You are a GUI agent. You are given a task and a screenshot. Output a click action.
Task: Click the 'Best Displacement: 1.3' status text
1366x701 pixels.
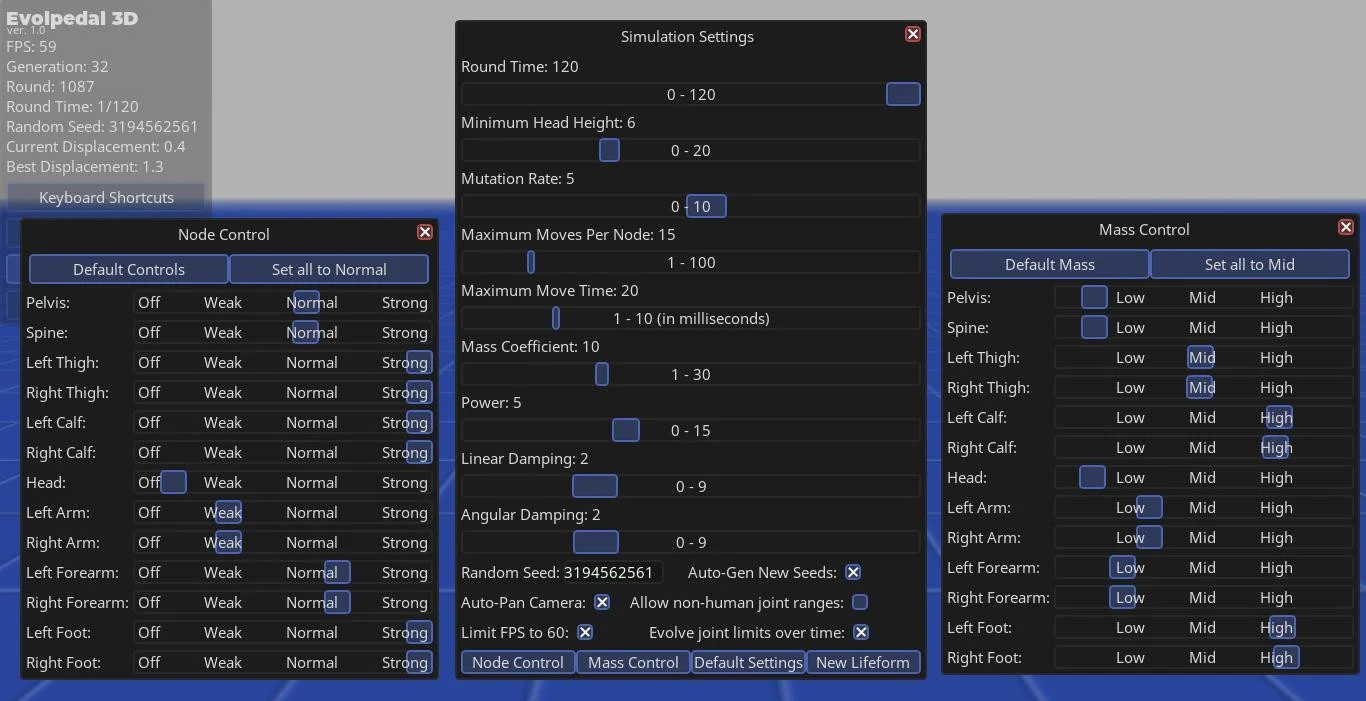click(85, 166)
